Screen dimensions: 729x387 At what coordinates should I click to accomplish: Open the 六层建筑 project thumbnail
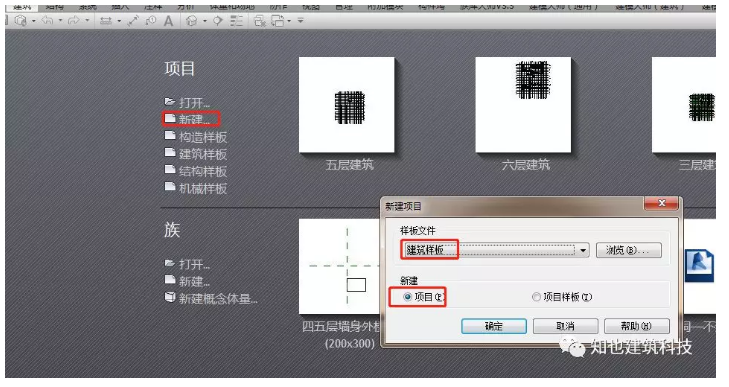523,105
